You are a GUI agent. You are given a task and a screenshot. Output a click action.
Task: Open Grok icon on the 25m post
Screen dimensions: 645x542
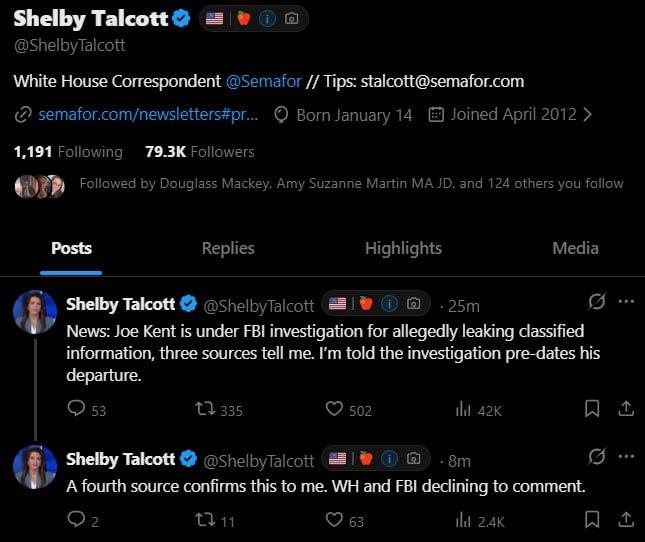coord(597,302)
